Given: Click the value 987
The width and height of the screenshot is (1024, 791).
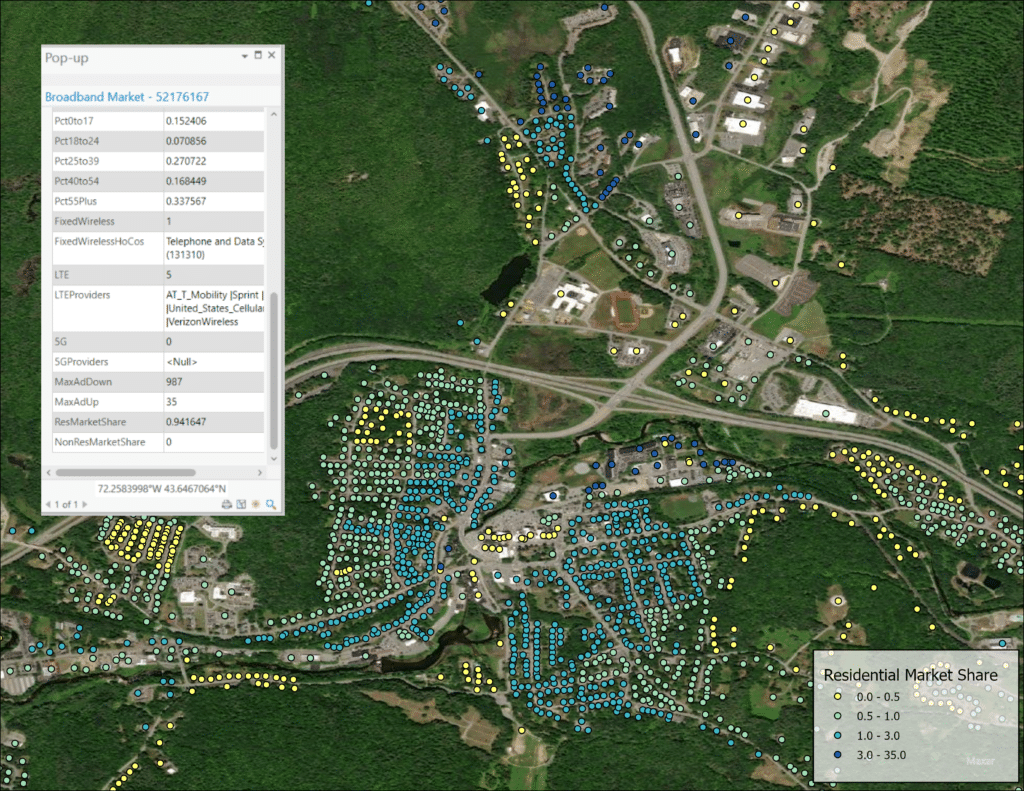Looking at the screenshot, I should (174, 382).
